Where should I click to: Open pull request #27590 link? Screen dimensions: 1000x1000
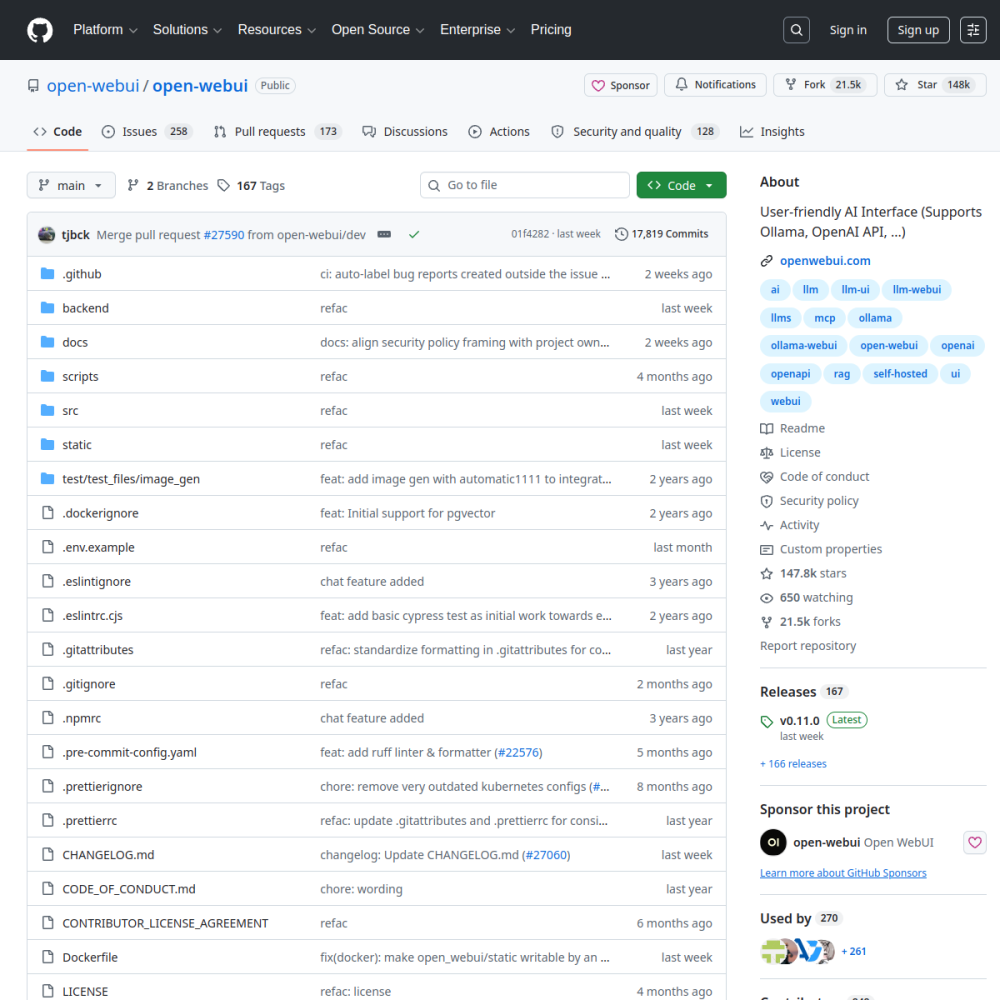point(224,235)
